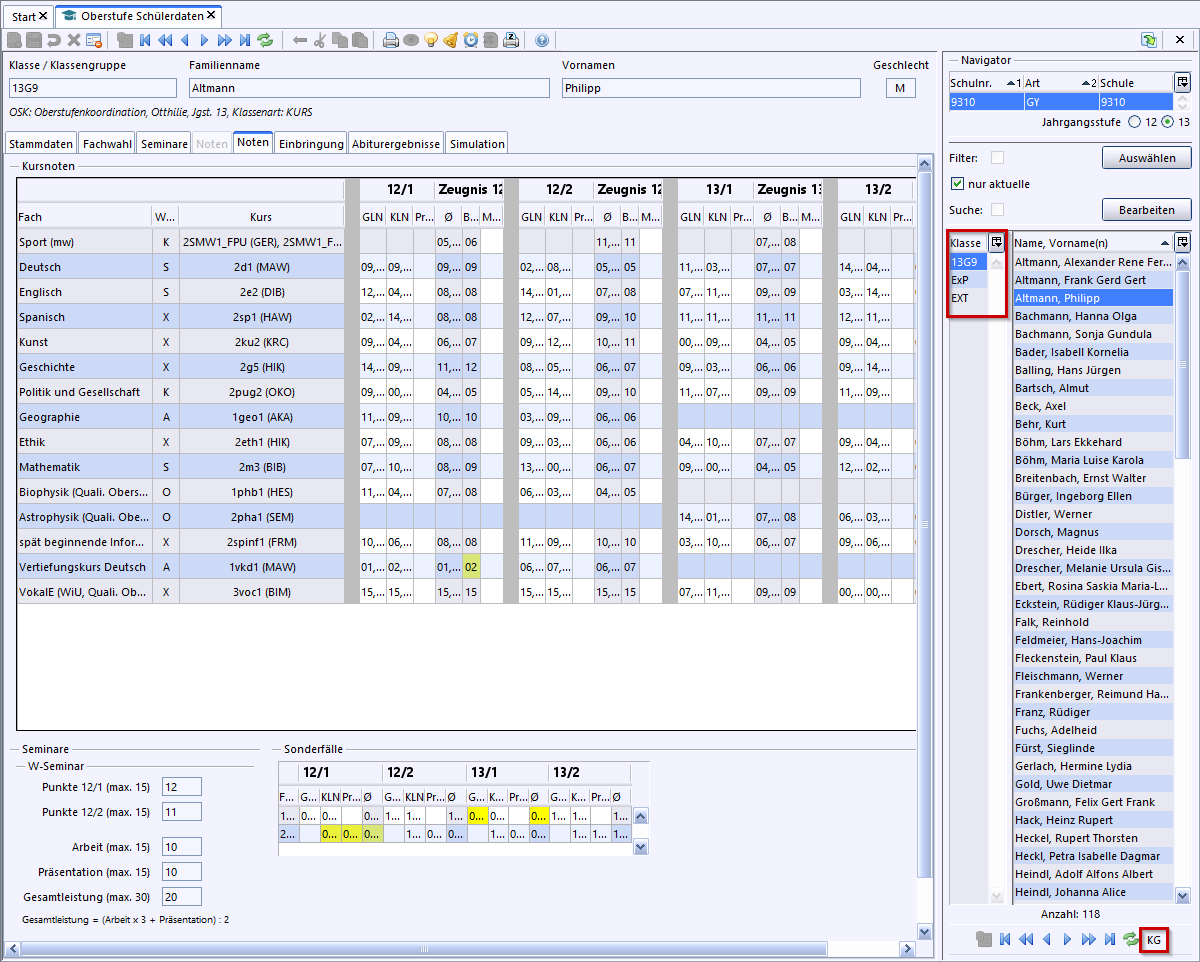Click the Familienname field containing Altmann

pyautogui.click(x=369, y=88)
